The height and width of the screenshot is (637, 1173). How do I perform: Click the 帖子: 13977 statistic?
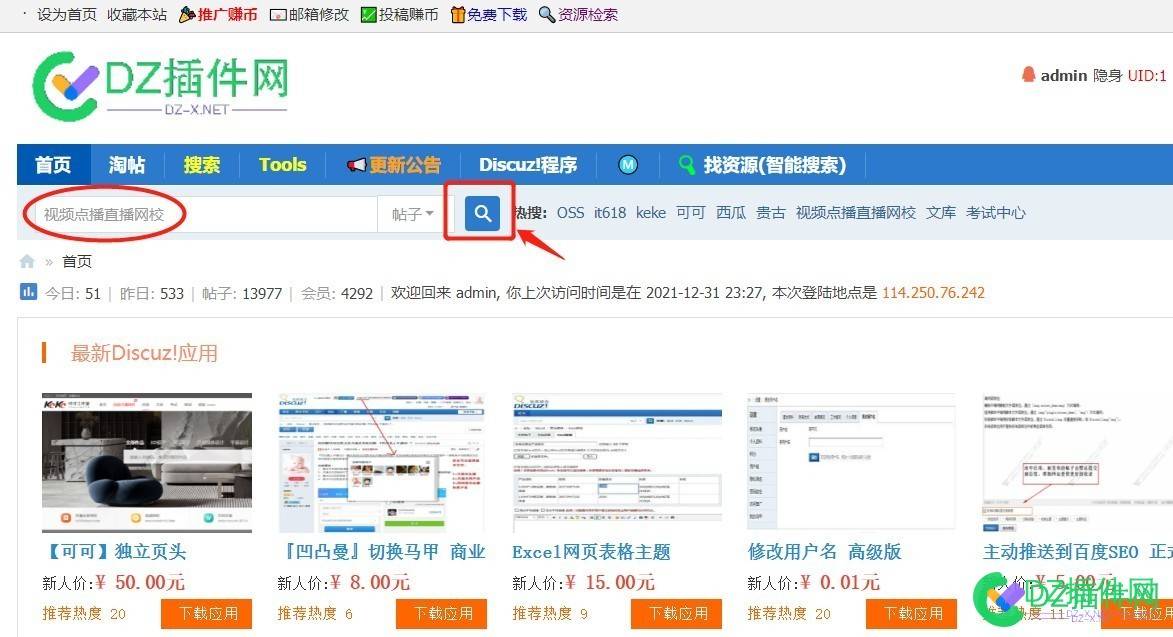point(242,293)
